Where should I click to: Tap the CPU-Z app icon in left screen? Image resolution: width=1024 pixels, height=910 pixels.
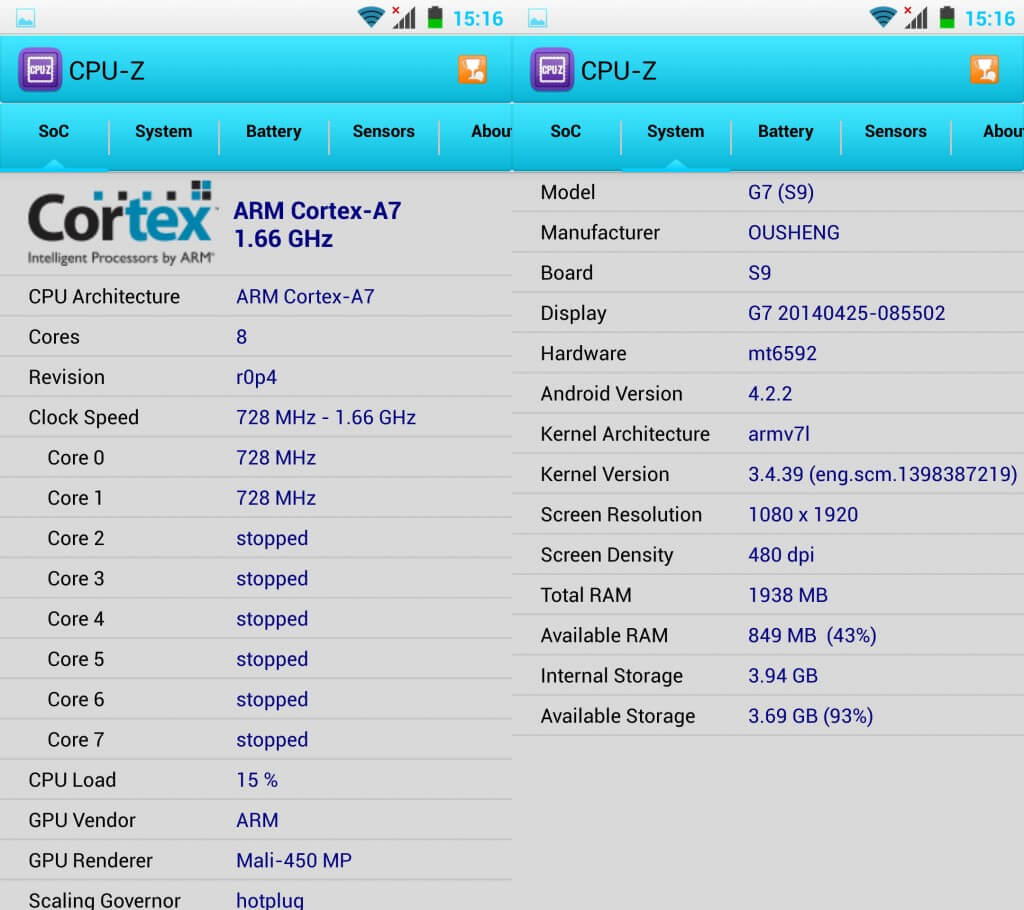(40, 69)
